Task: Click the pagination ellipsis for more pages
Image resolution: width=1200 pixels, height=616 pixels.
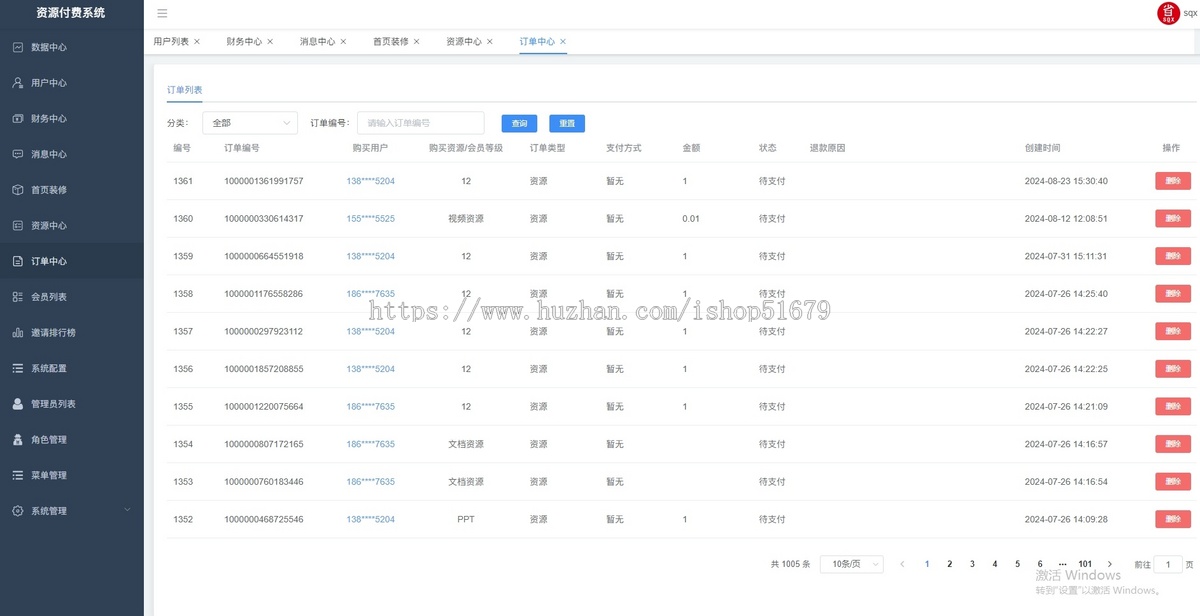Action: (x=1062, y=564)
